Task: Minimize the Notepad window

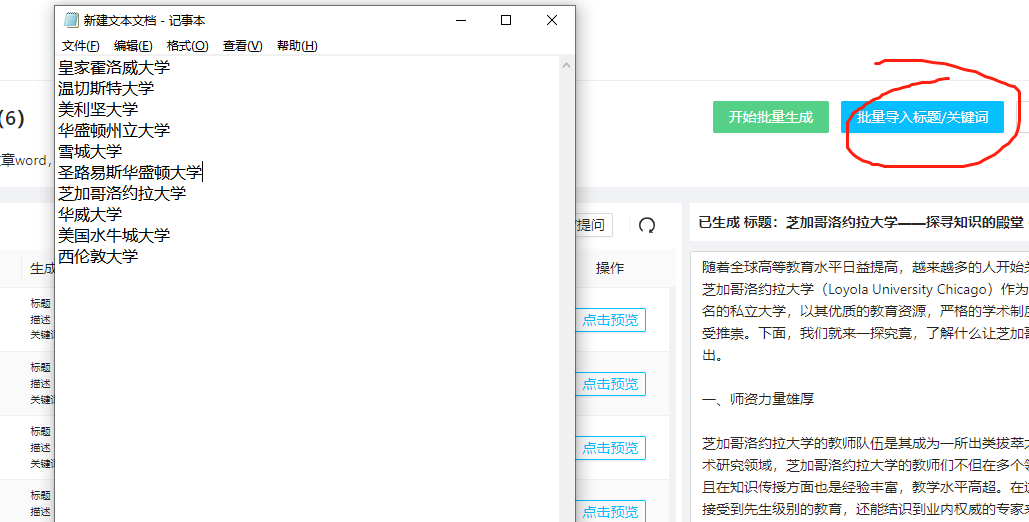Action: pyautogui.click(x=461, y=20)
